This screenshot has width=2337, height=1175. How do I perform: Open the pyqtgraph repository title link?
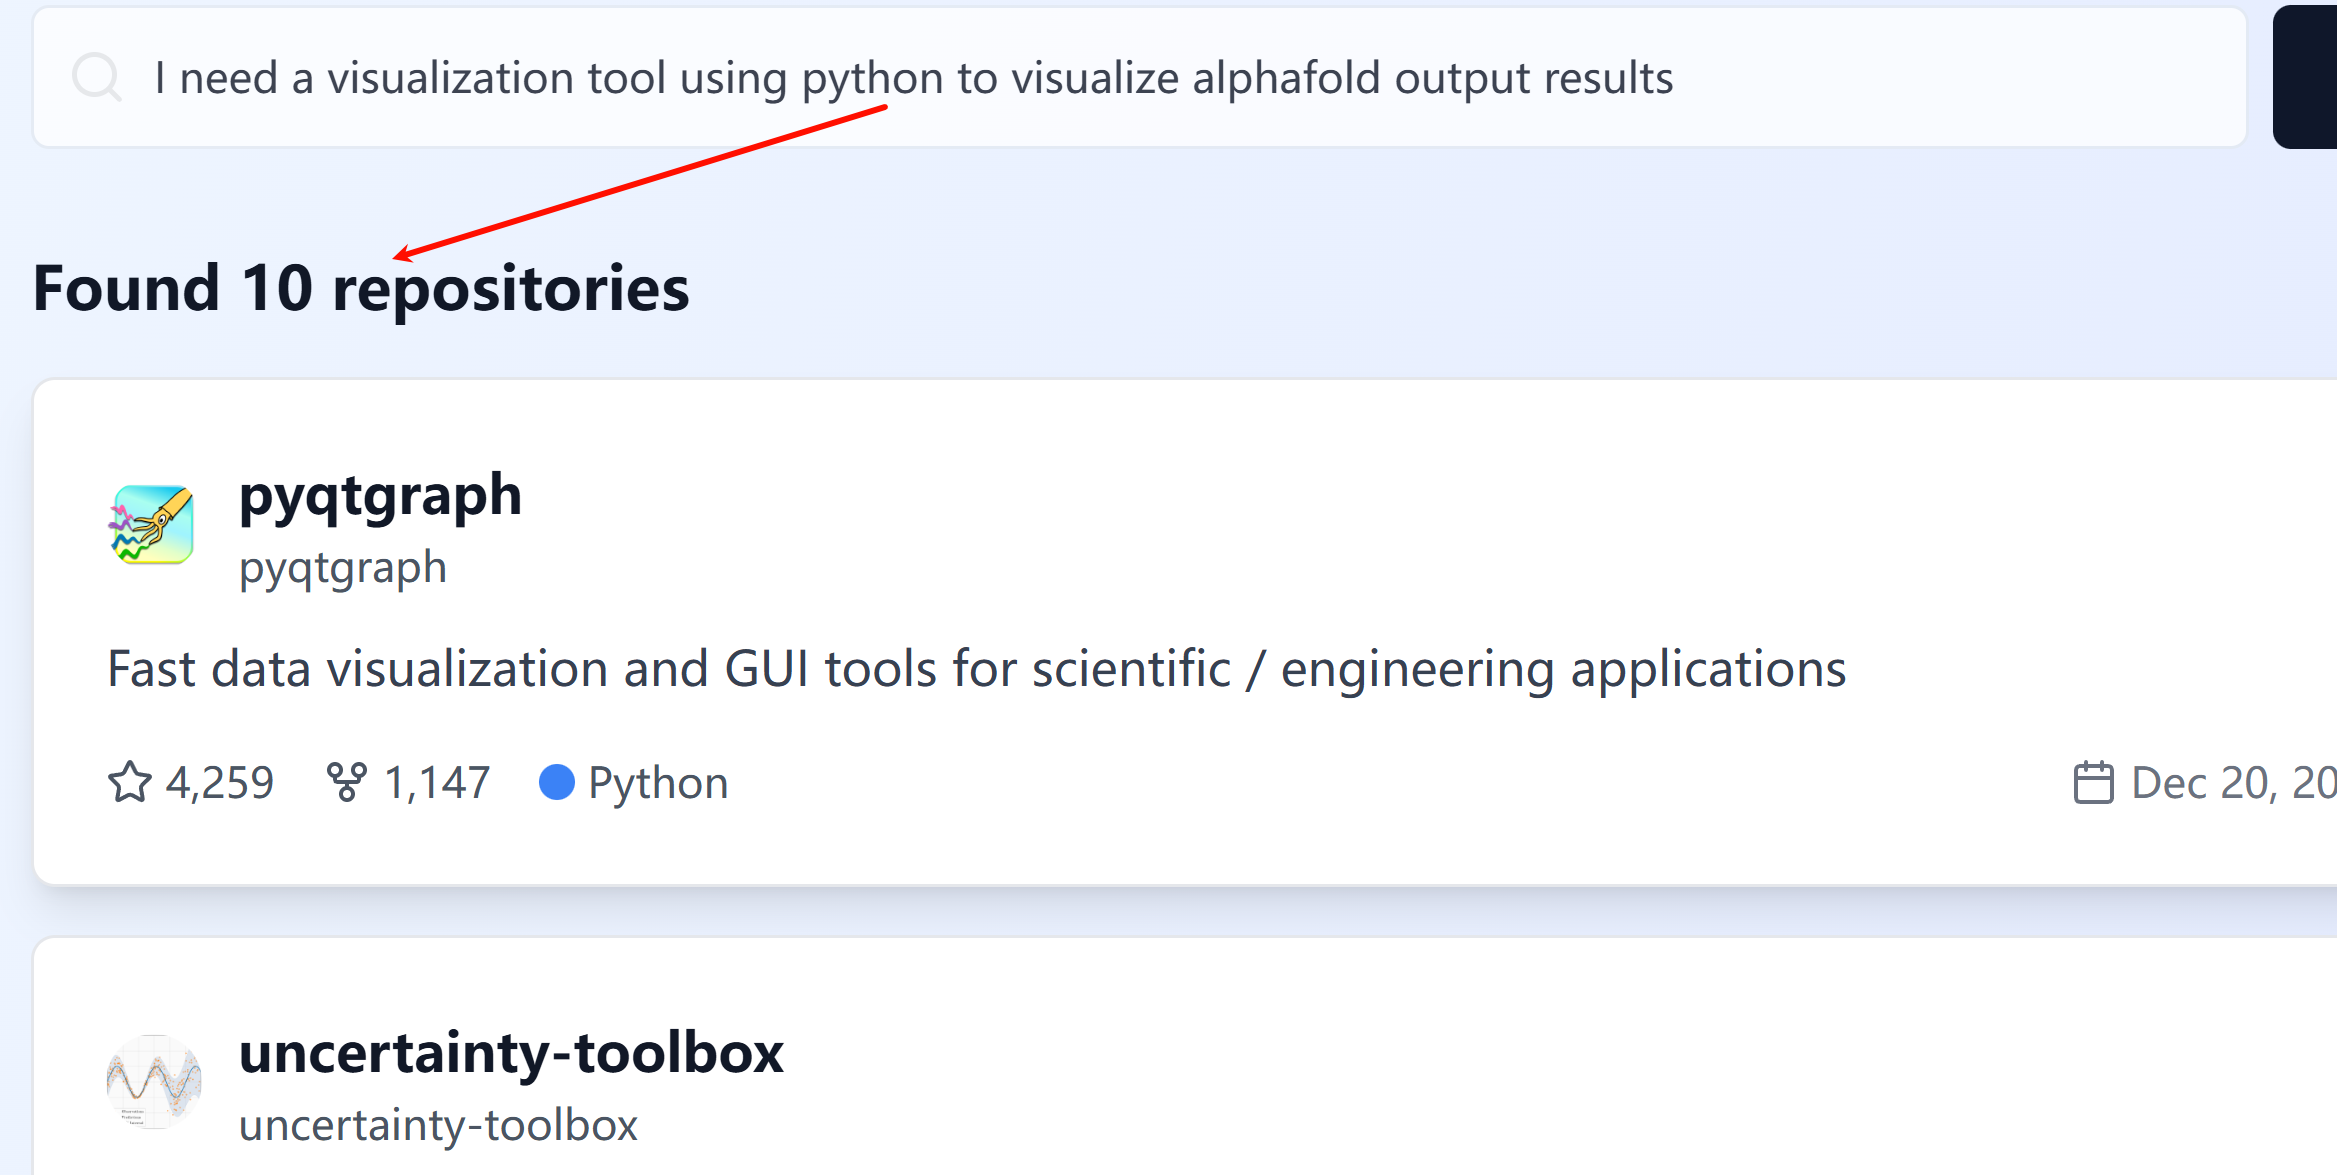click(x=380, y=495)
